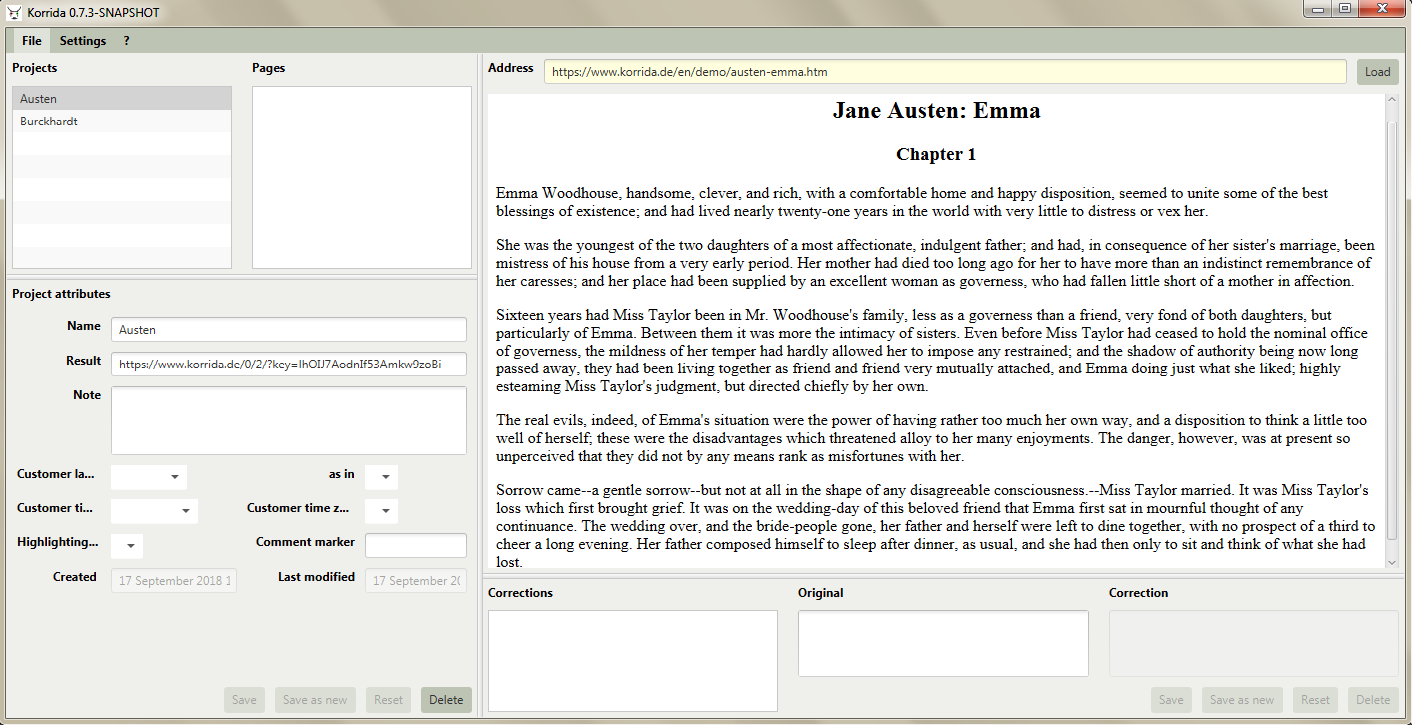Open the 'as in' dropdown

pos(381,477)
